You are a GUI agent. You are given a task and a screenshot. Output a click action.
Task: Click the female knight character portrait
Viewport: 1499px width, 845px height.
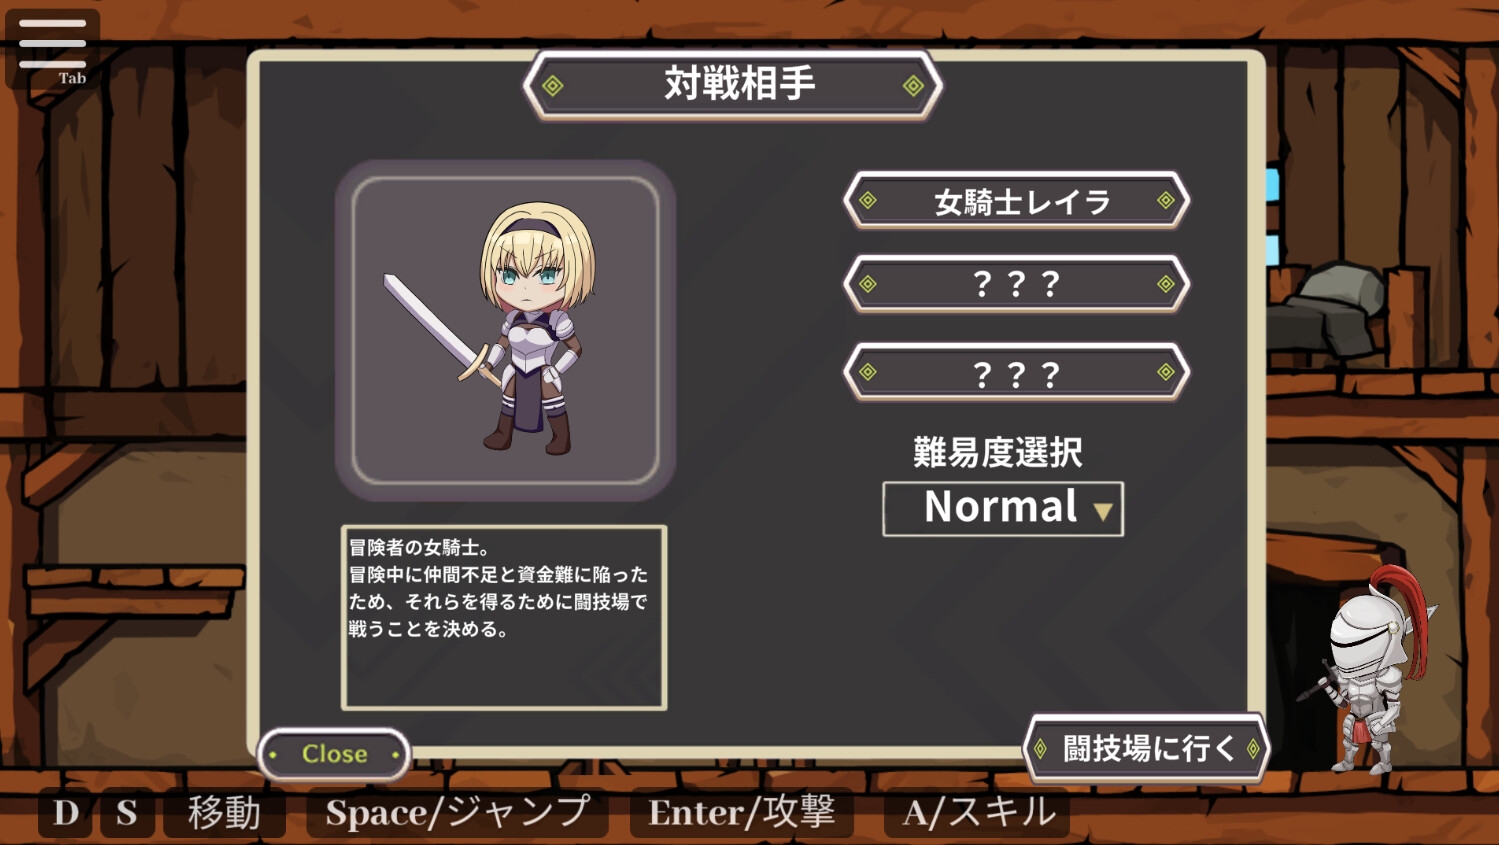[x=506, y=331]
